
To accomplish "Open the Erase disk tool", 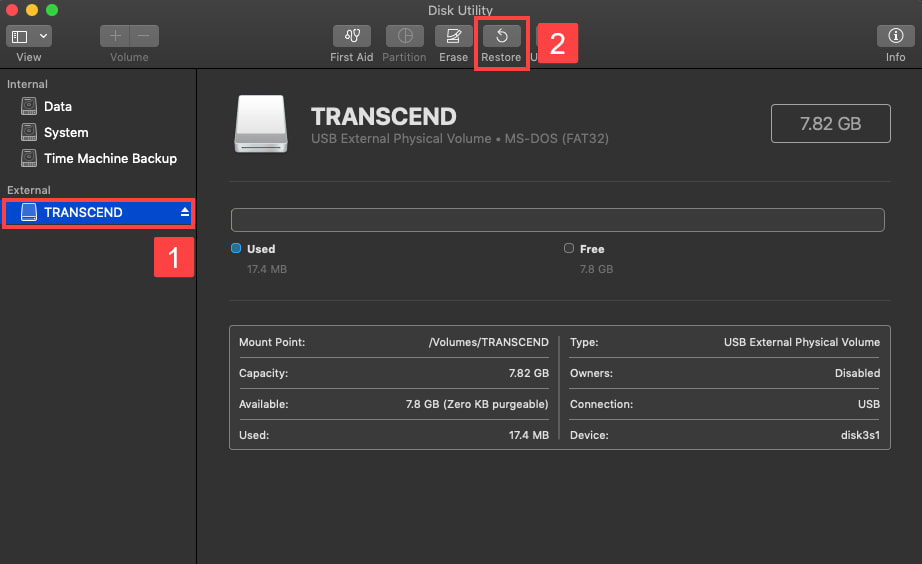I will click(x=453, y=37).
